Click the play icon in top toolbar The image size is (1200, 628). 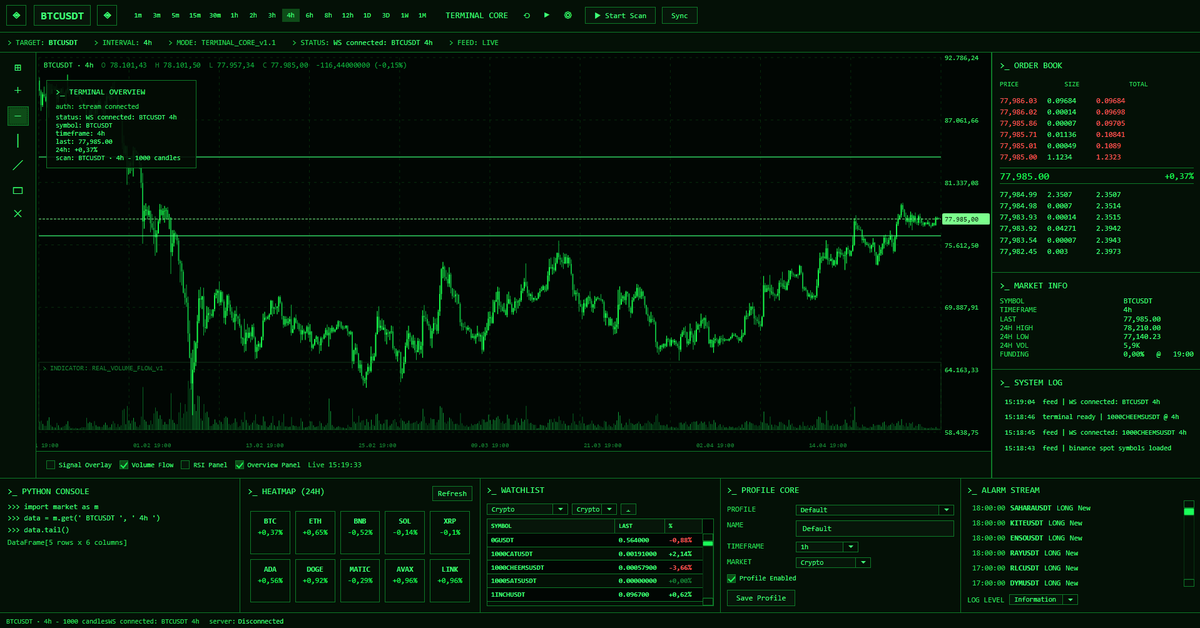pyautogui.click(x=547, y=15)
